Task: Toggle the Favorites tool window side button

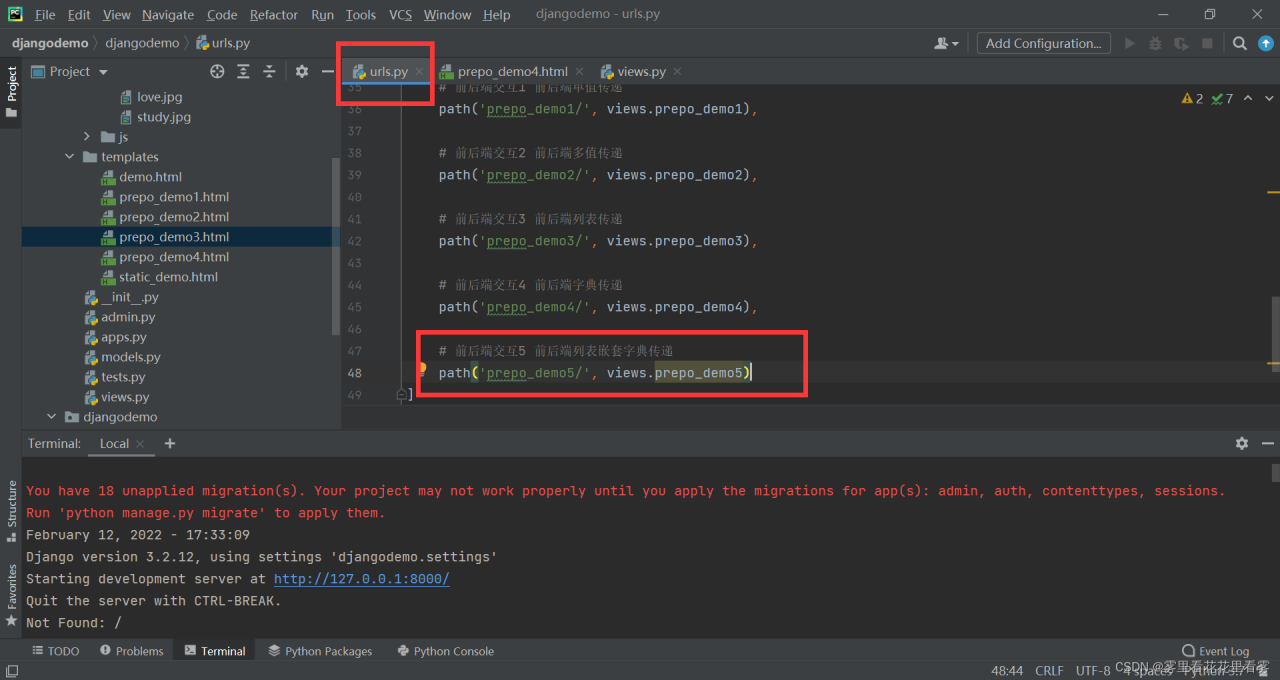Action: [x=12, y=594]
